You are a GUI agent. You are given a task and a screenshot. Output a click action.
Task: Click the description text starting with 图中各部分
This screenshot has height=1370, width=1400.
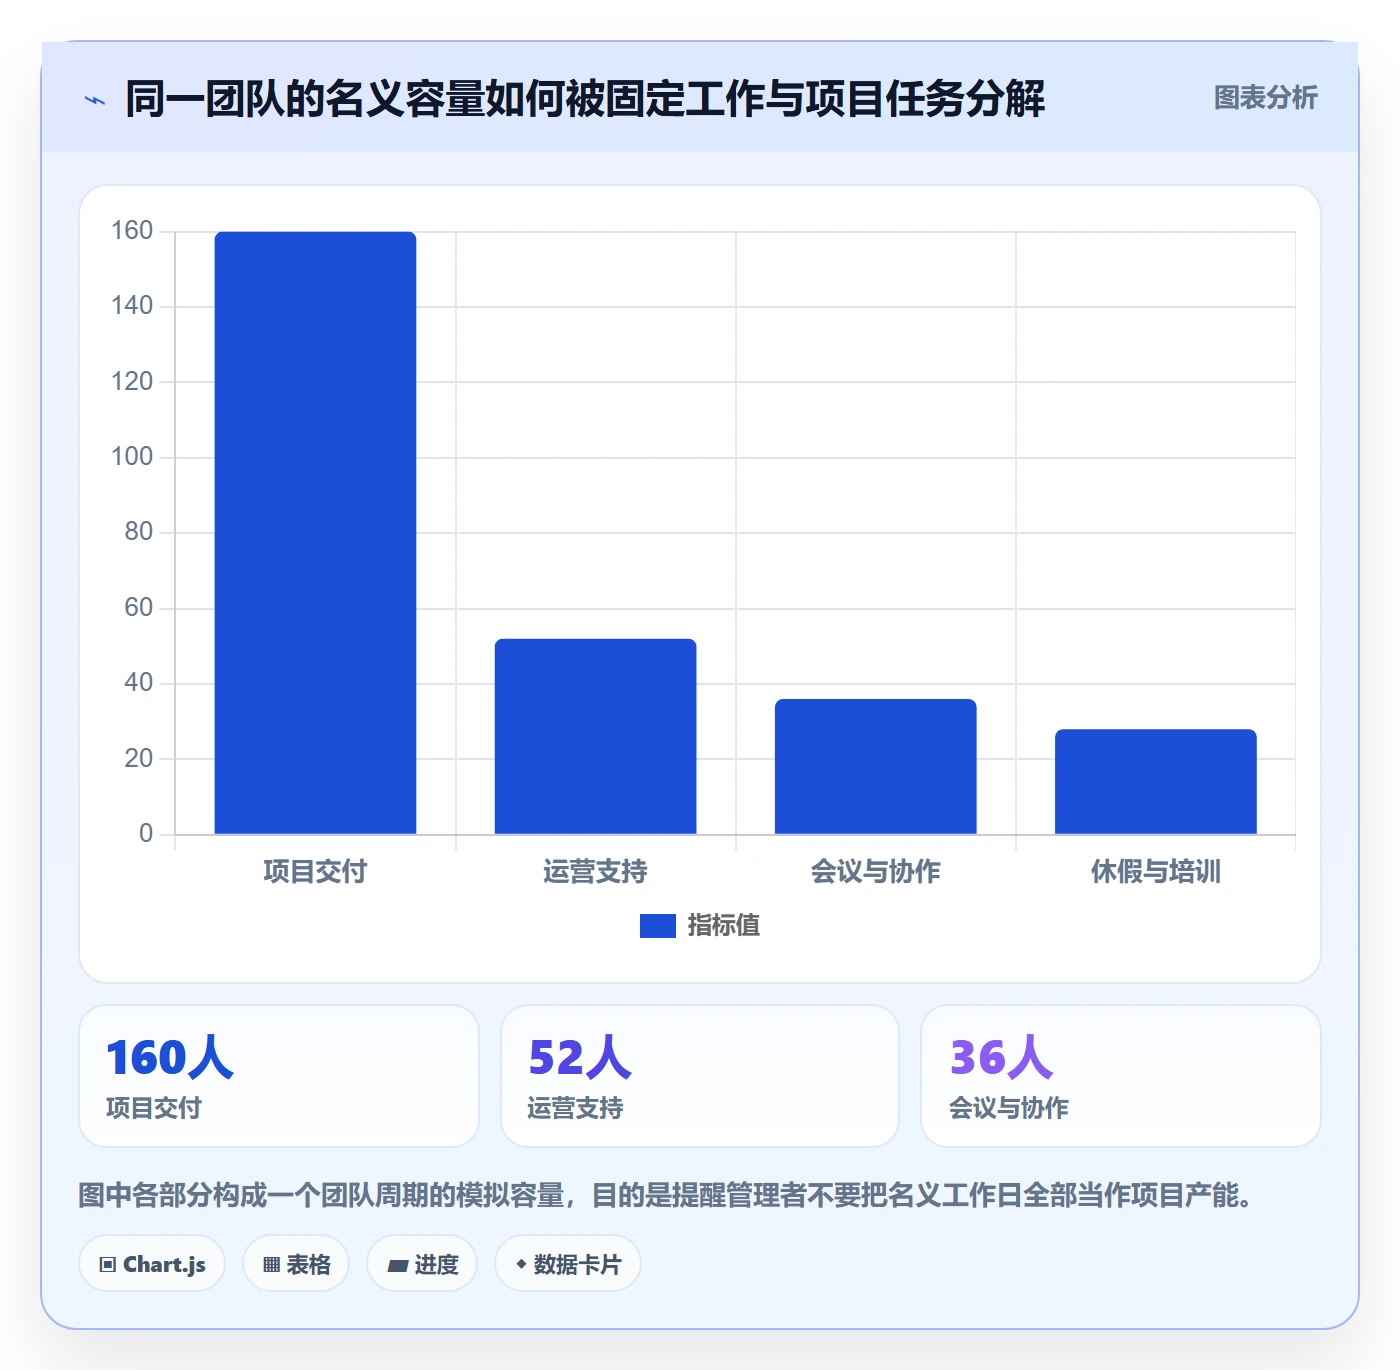click(670, 1195)
